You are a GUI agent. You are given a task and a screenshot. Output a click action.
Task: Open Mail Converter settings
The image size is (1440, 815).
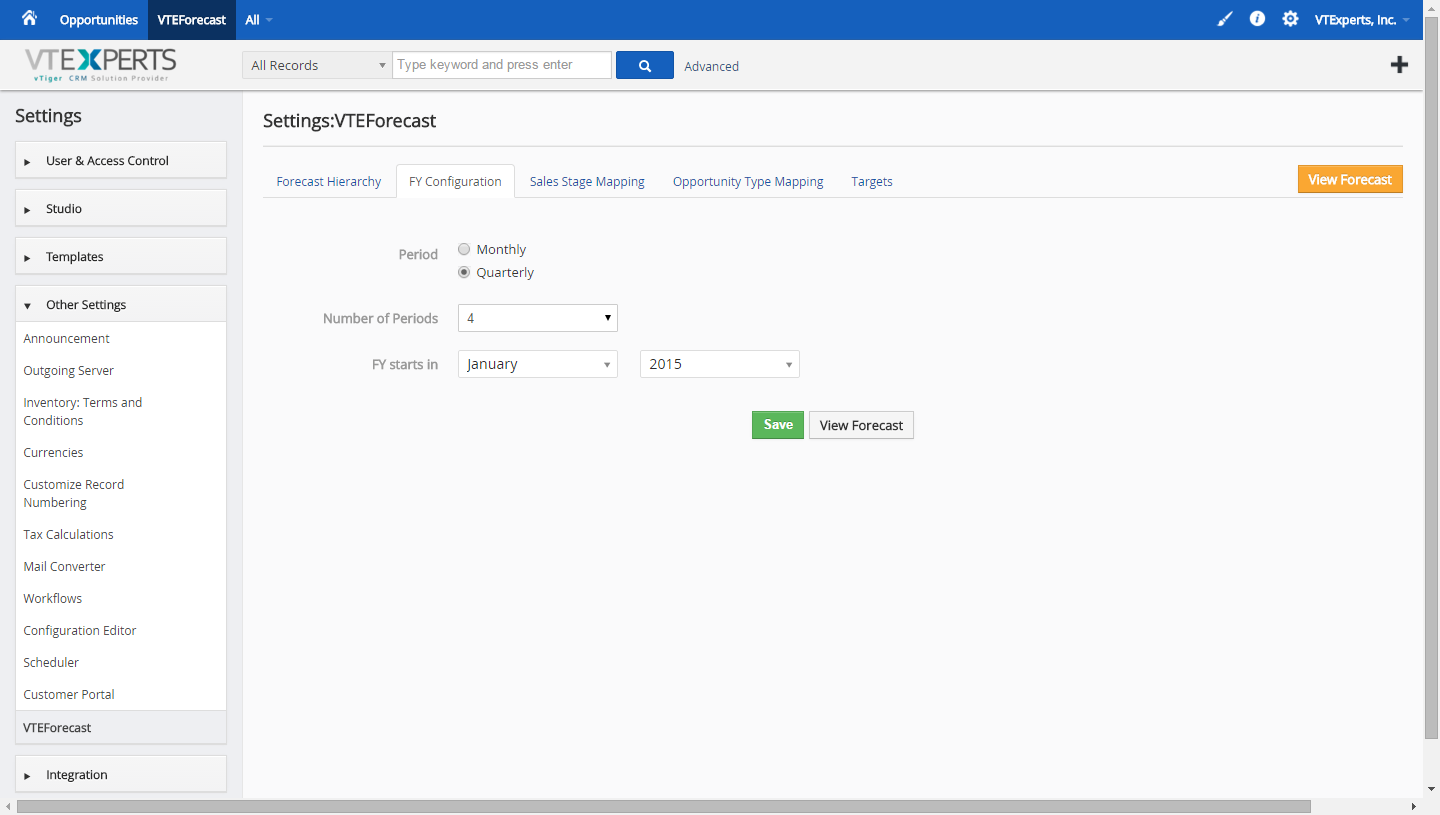(x=65, y=566)
